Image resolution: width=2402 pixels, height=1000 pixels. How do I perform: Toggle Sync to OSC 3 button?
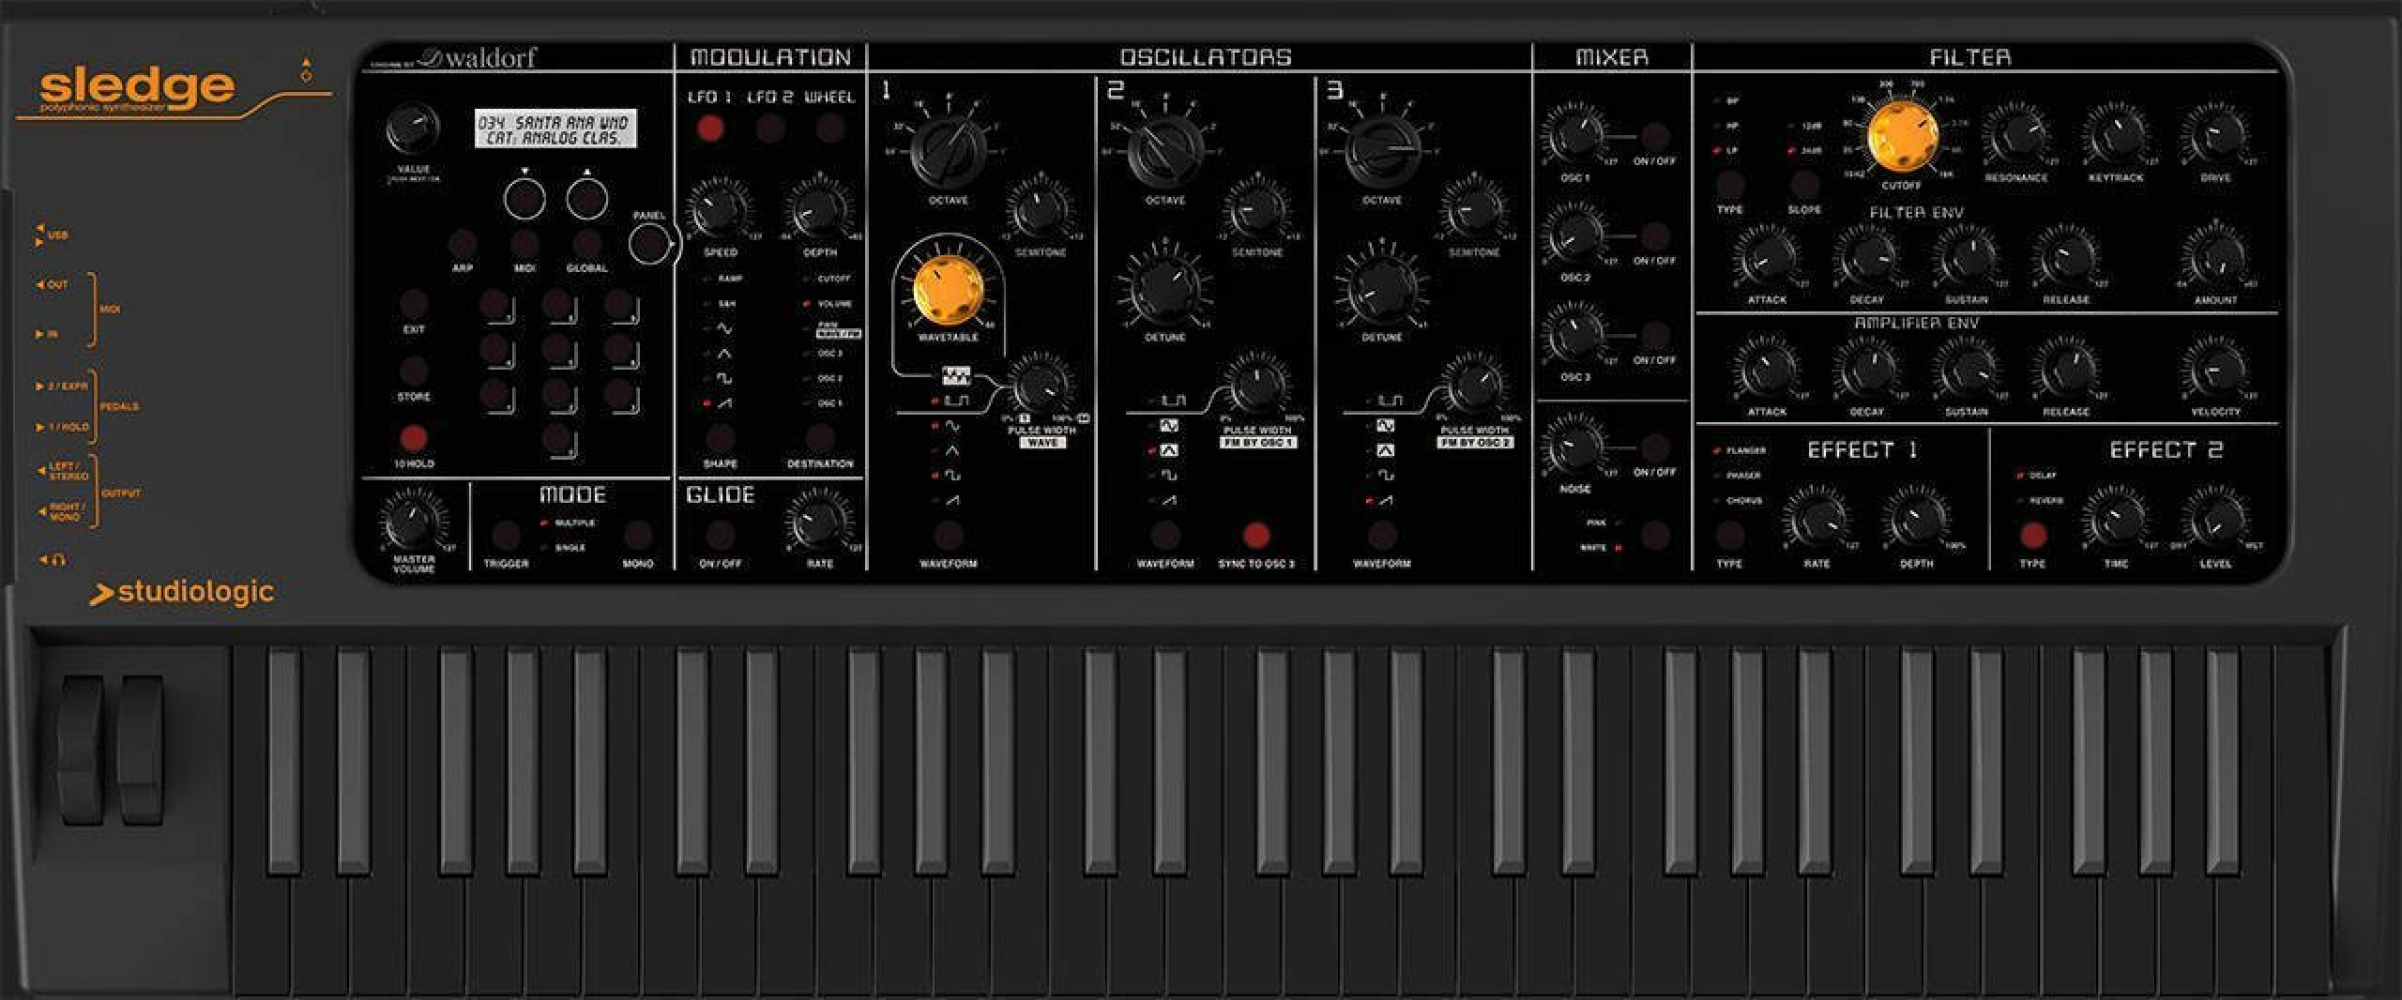[1256, 535]
